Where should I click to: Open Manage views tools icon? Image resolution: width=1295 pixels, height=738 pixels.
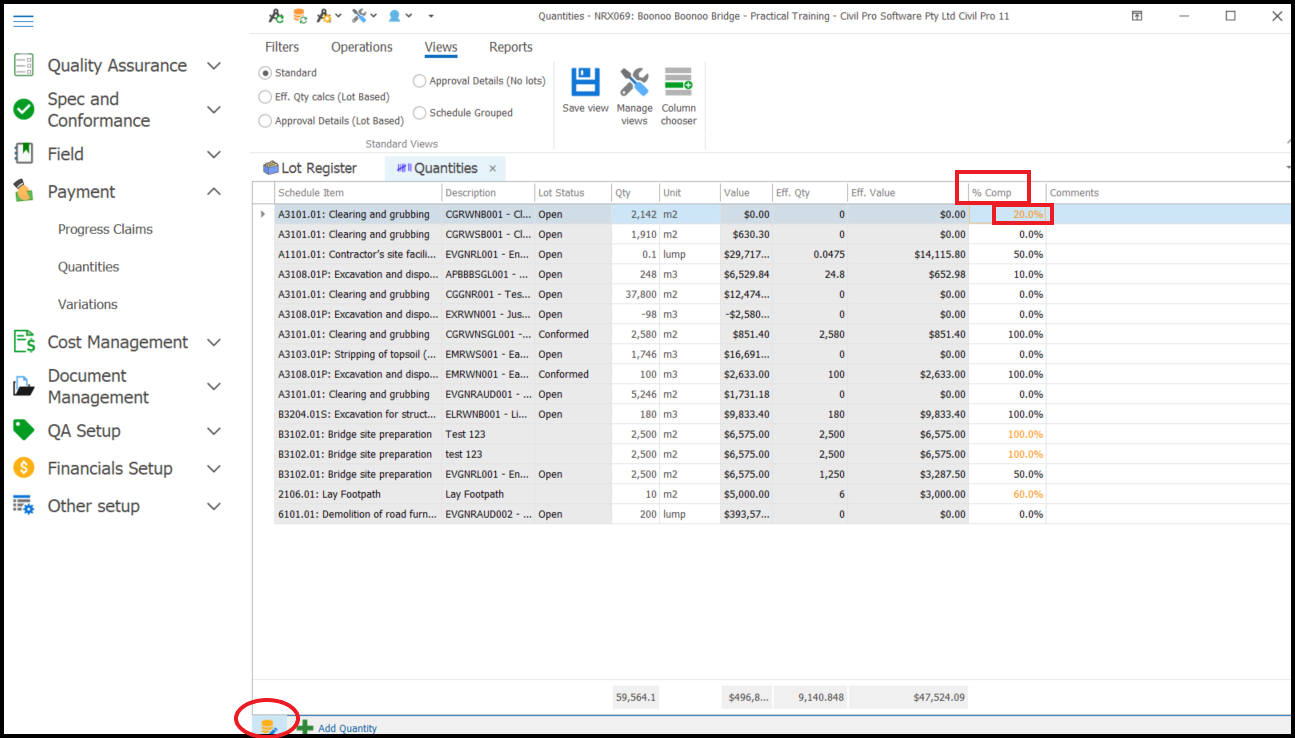[x=634, y=82]
